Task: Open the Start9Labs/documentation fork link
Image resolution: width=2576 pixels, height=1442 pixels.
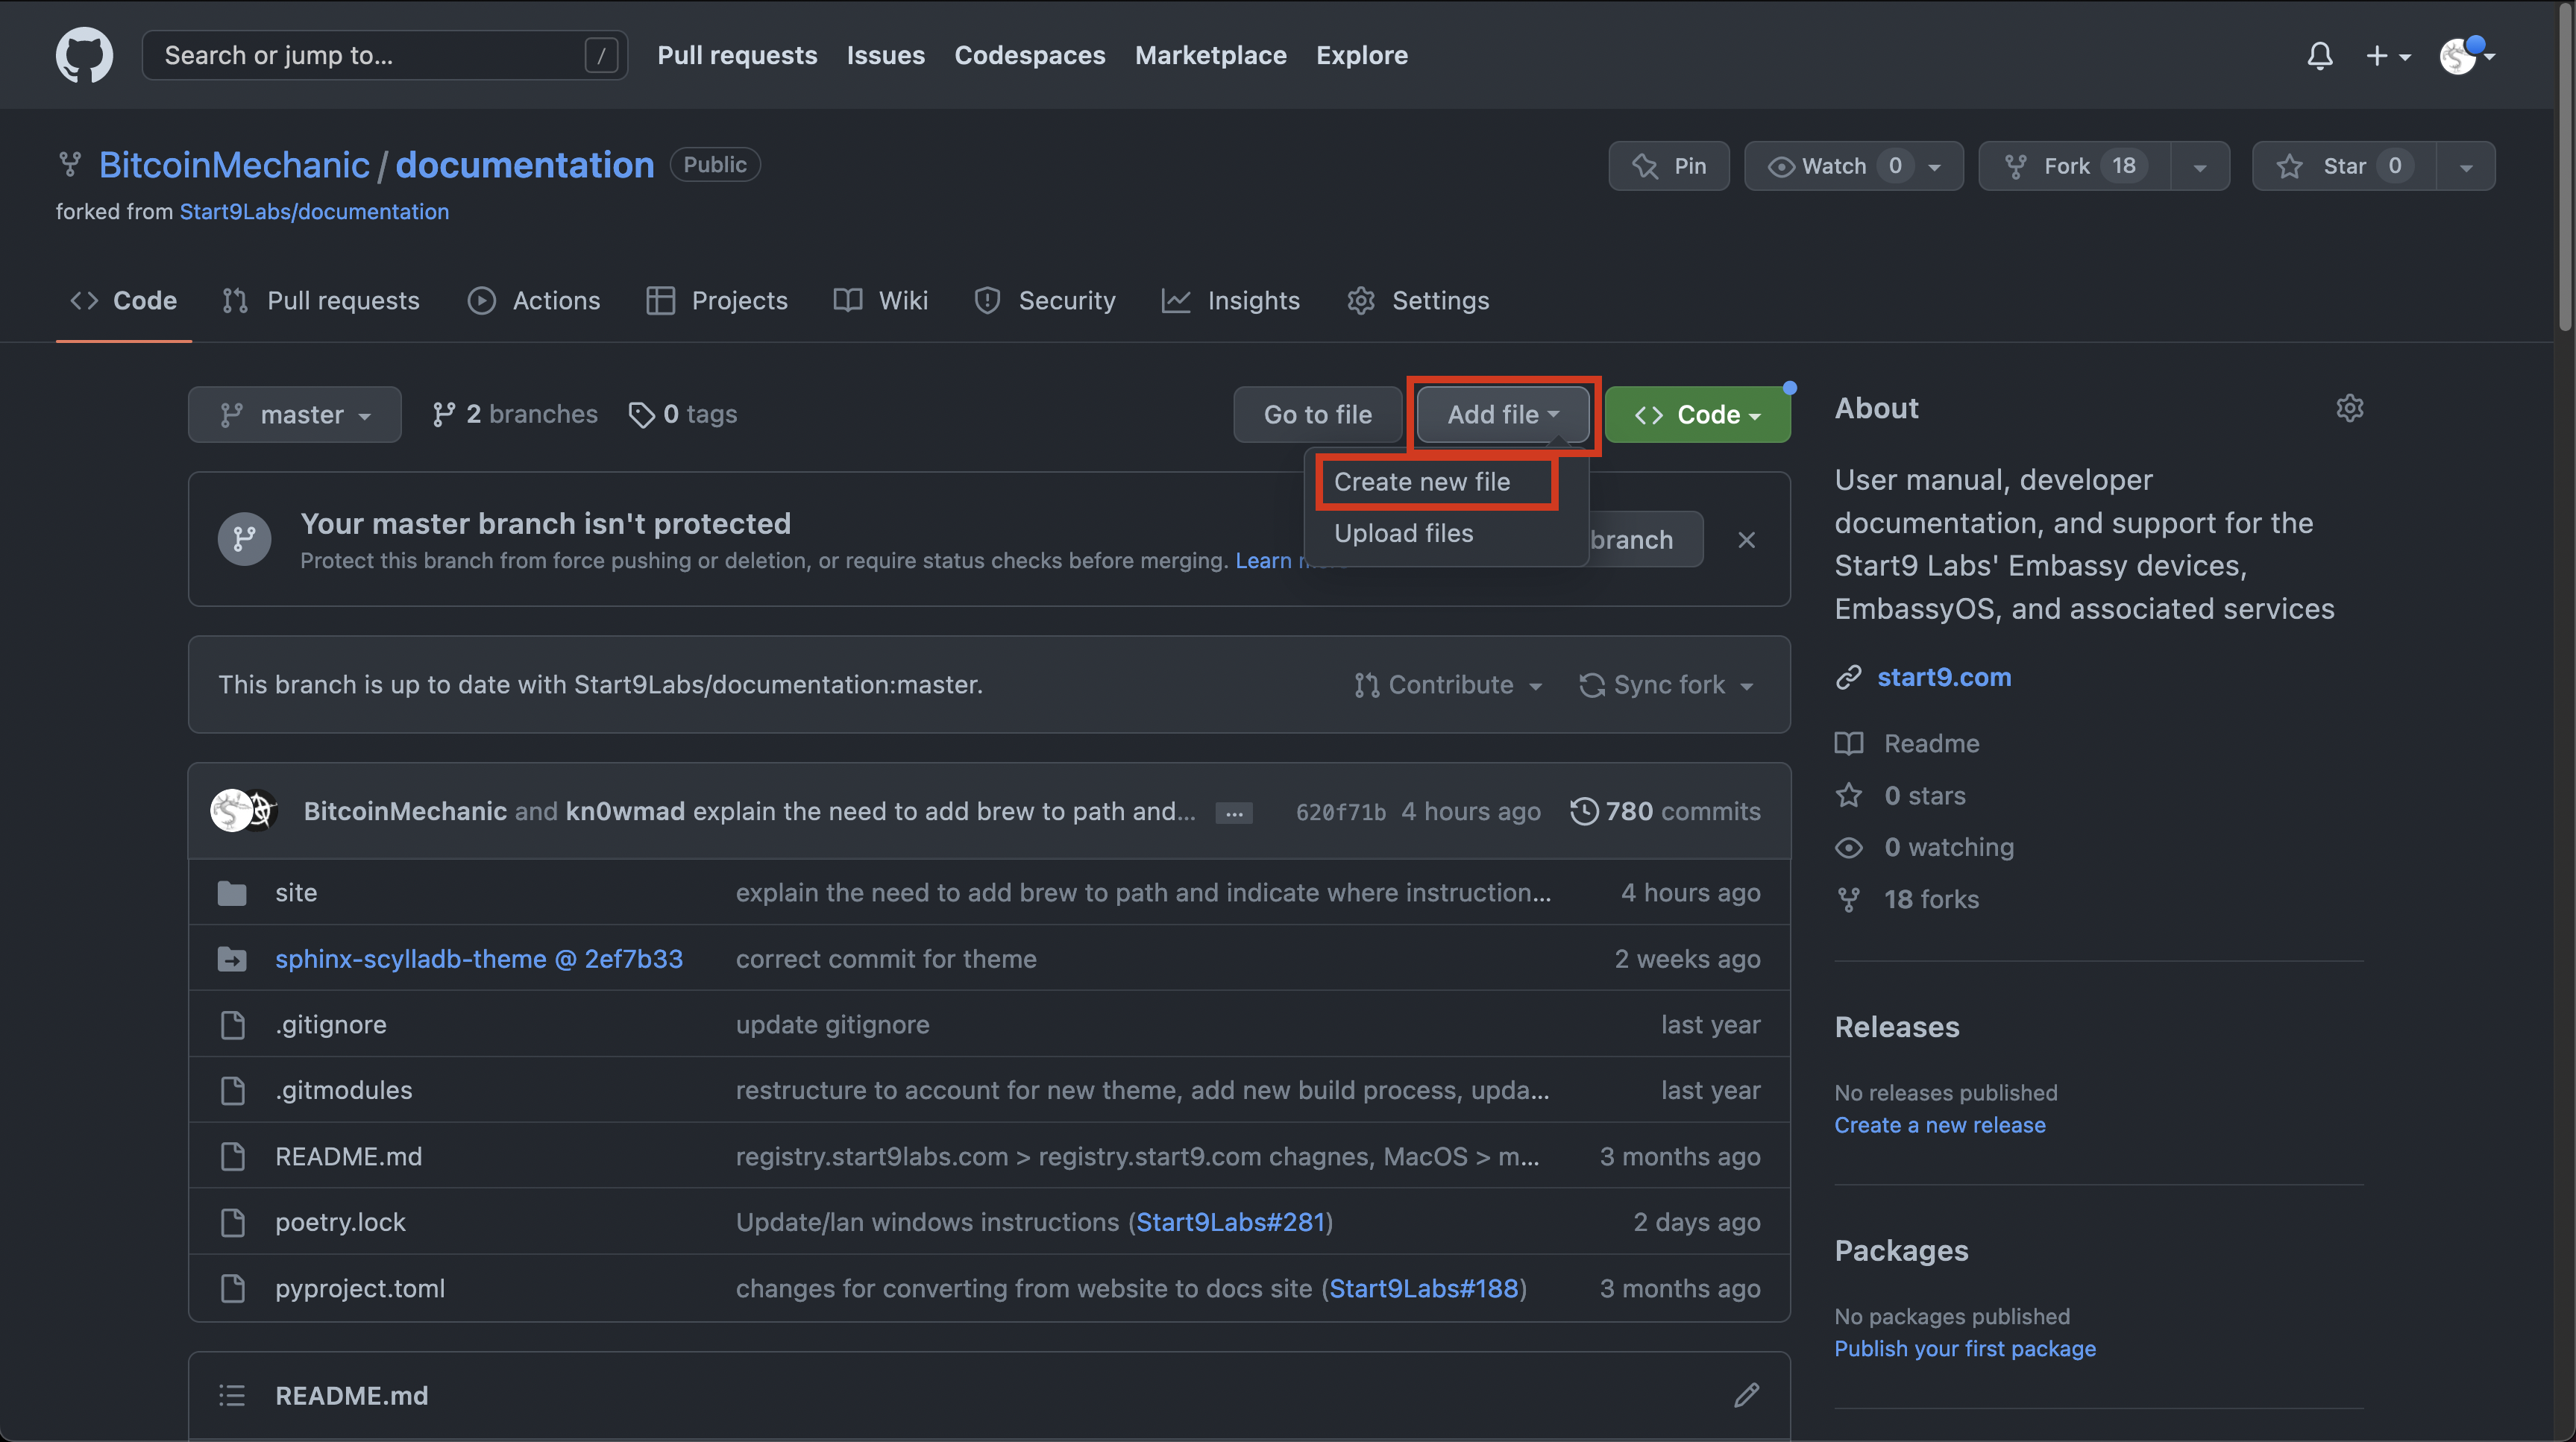Action: [314, 212]
